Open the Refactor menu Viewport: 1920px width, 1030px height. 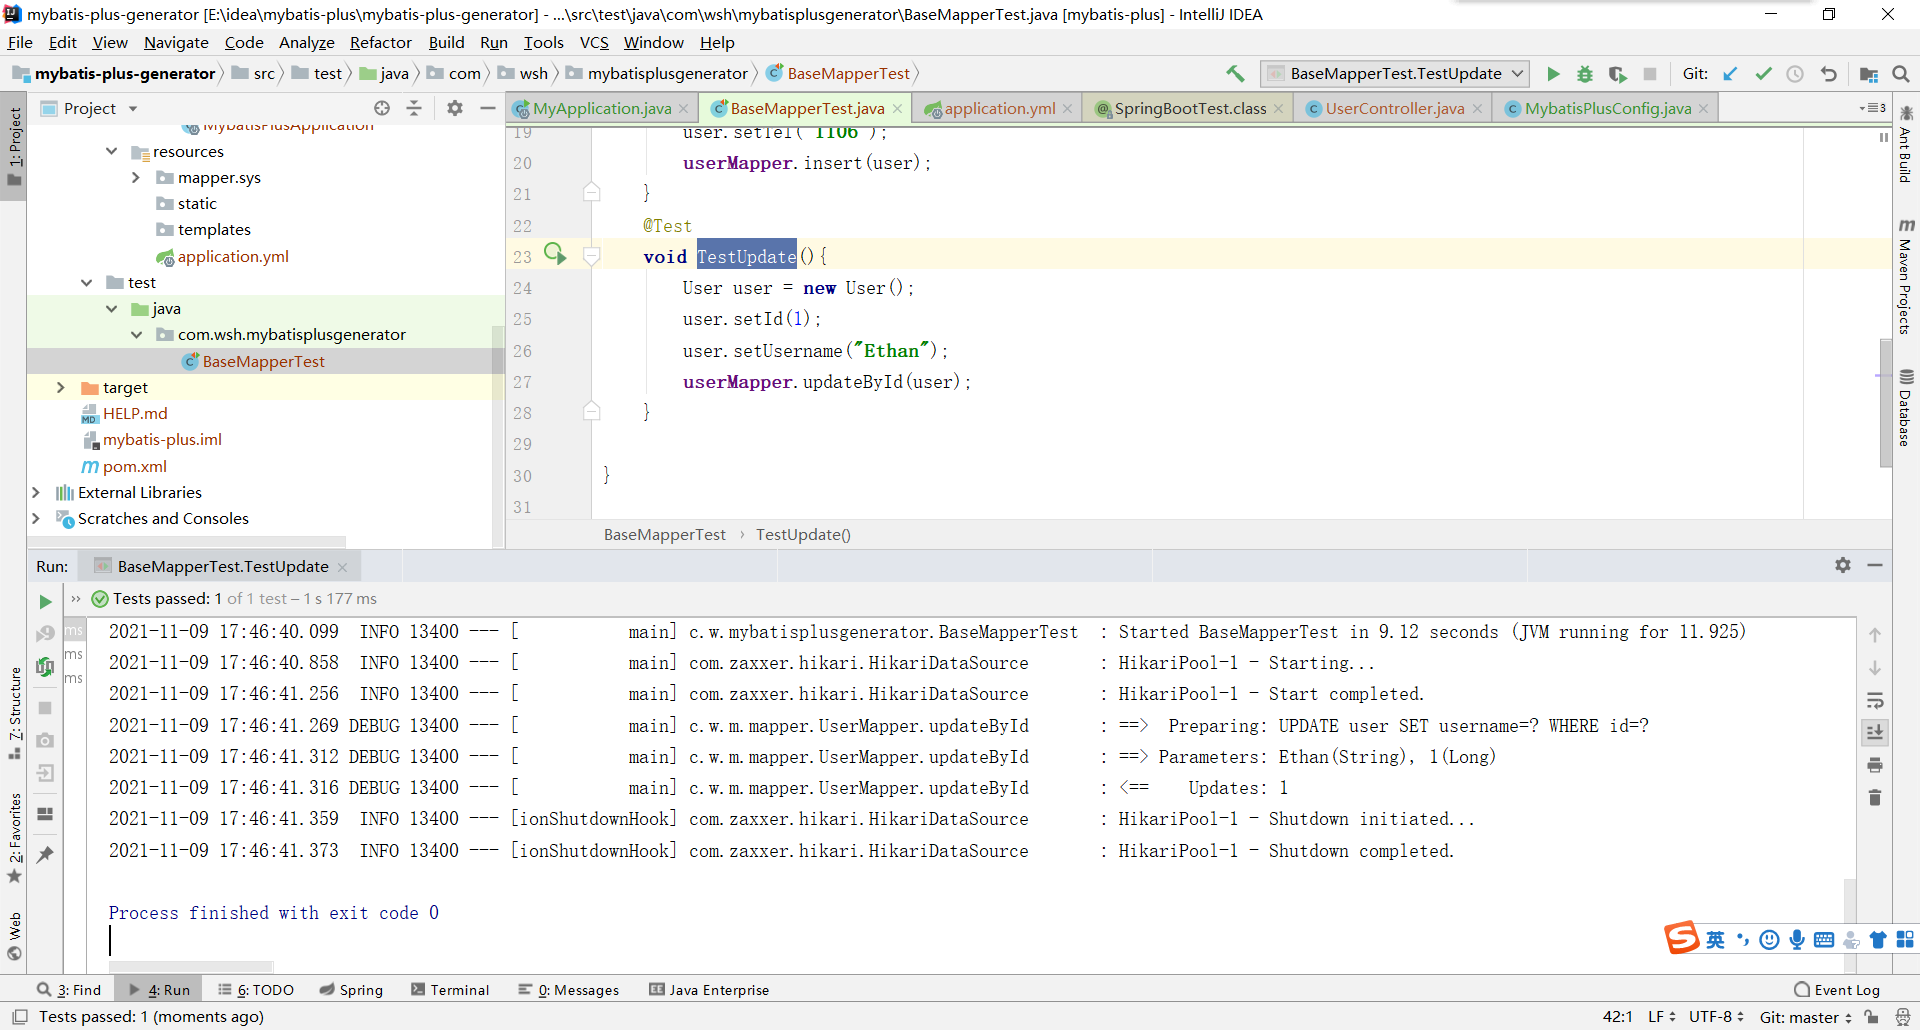(x=380, y=42)
